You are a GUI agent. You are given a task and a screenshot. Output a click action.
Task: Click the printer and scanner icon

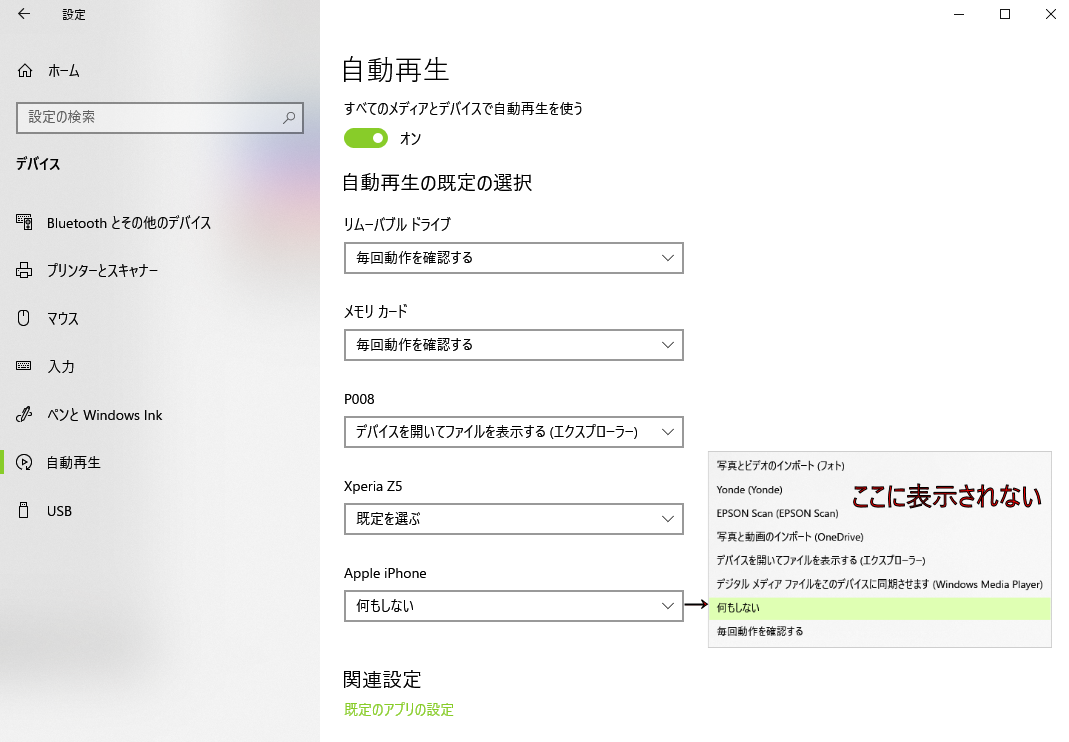[x=25, y=271]
